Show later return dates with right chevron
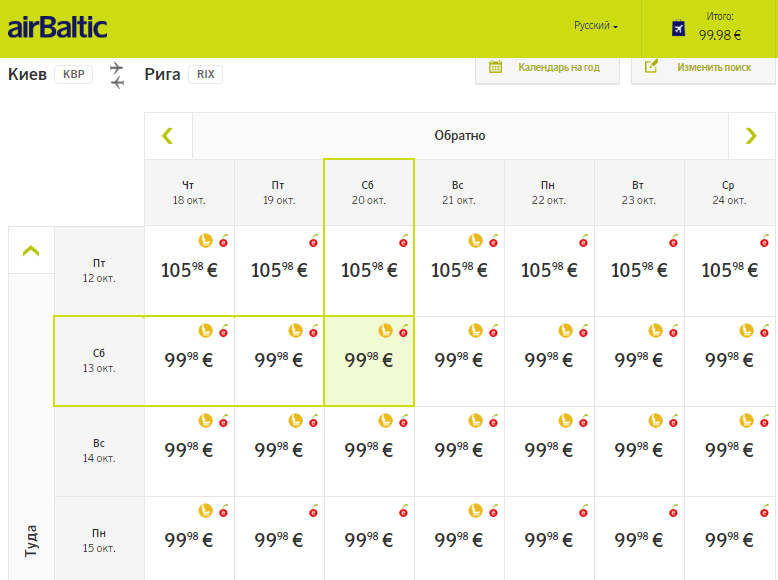This screenshot has width=778, height=580. point(751,136)
